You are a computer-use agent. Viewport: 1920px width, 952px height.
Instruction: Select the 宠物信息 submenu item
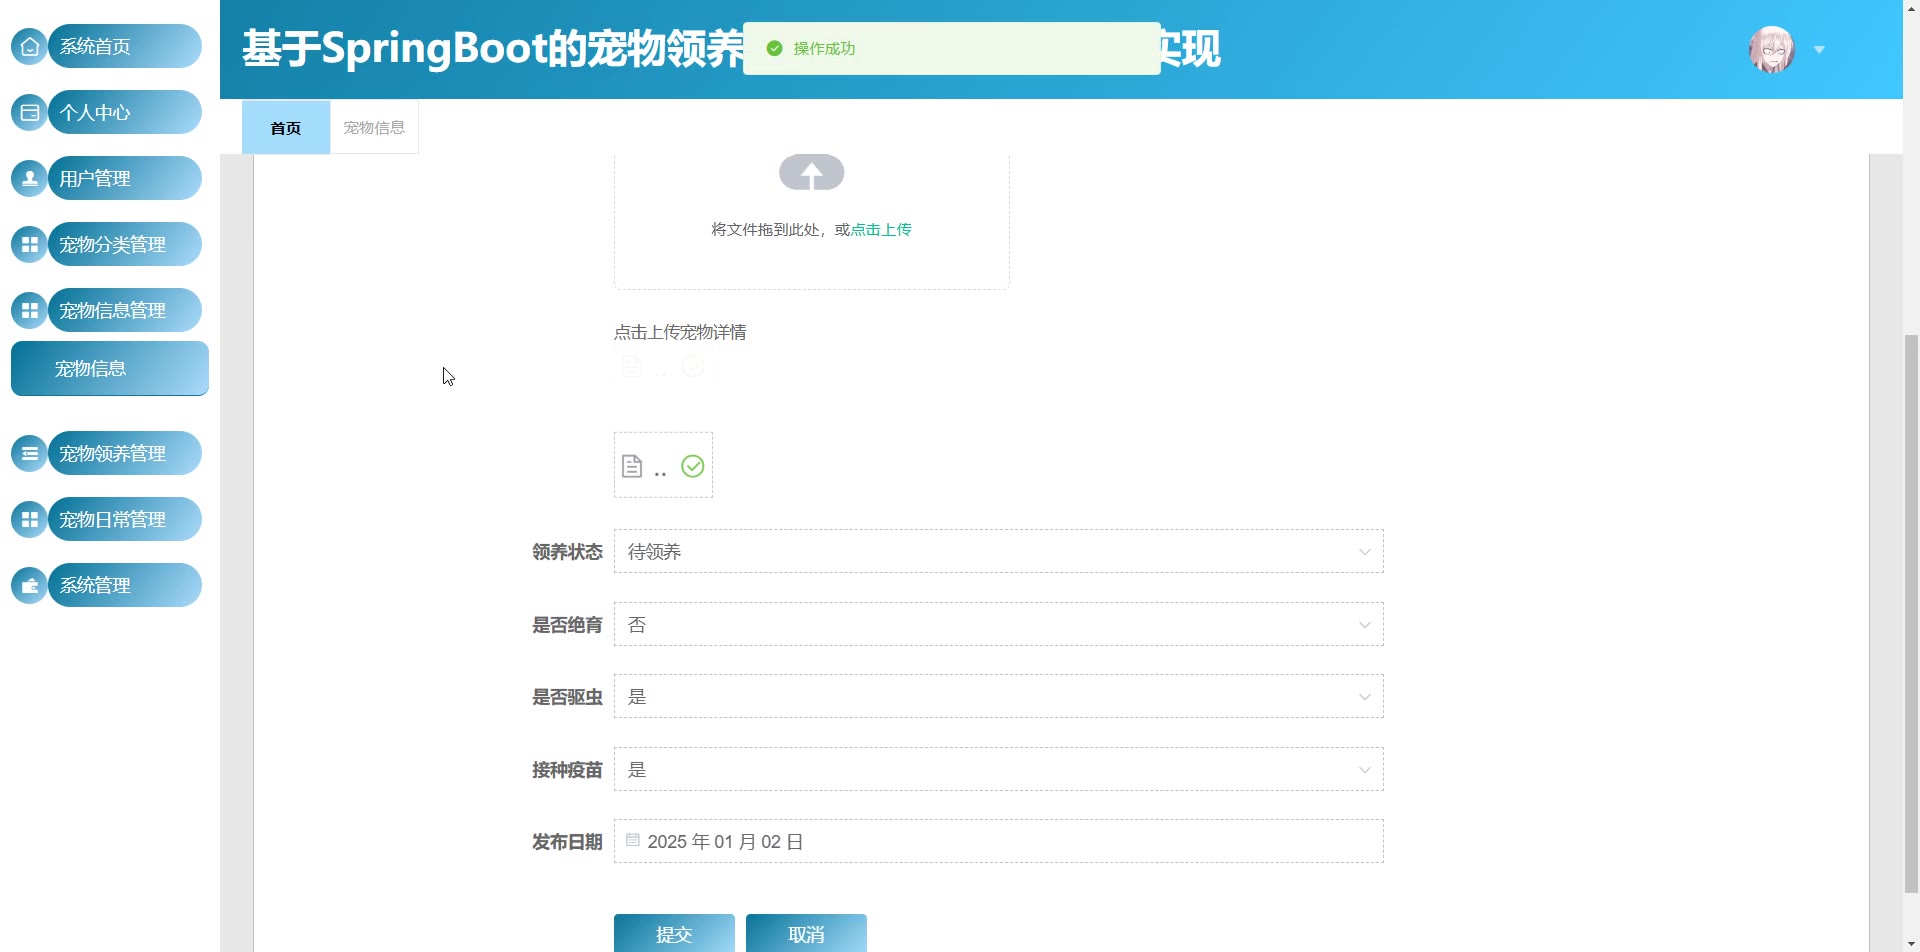click(x=110, y=368)
